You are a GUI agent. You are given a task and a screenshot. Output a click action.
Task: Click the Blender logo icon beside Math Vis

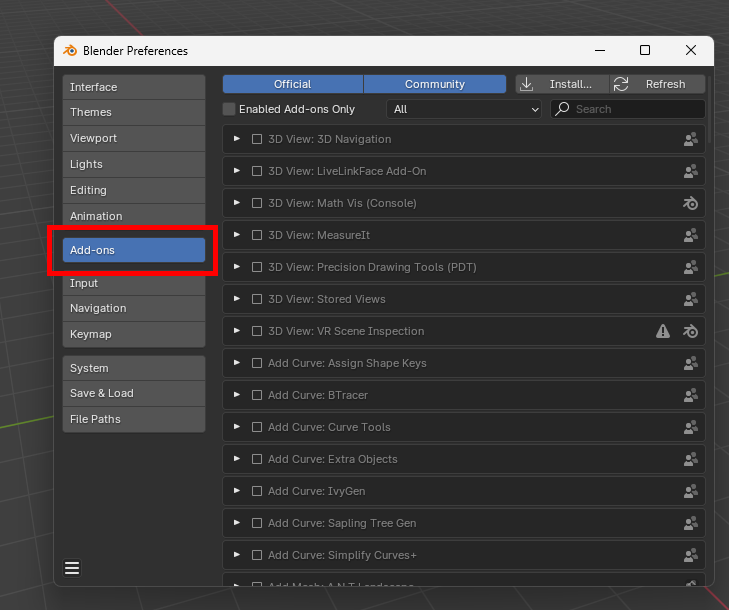[690, 203]
